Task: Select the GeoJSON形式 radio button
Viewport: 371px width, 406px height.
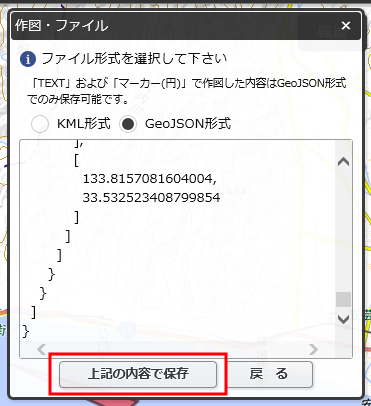Action: point(128,124)
